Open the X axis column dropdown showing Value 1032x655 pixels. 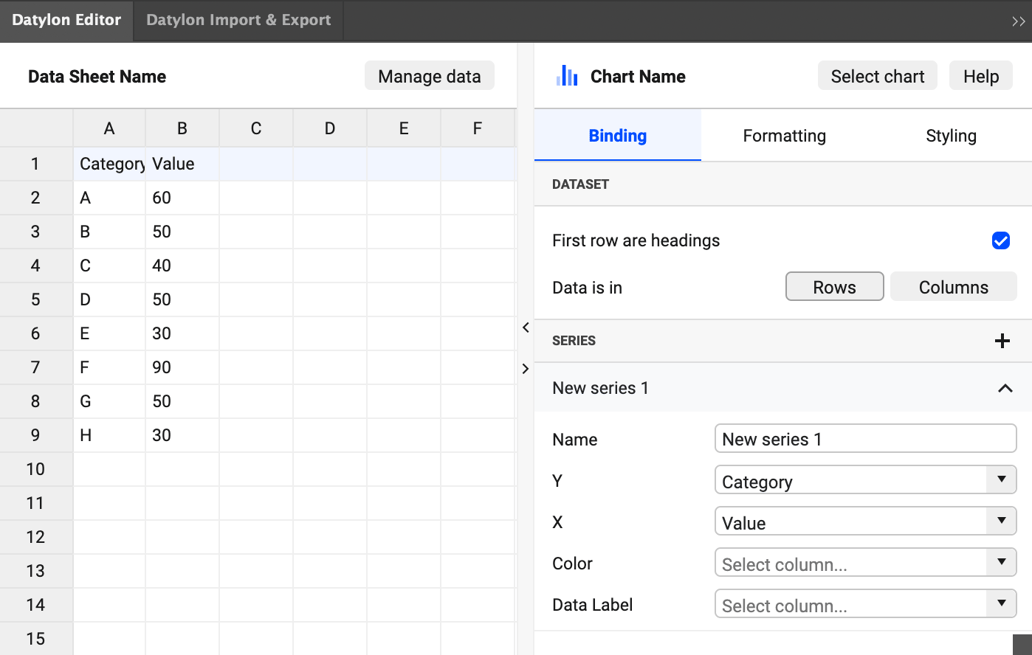(864, 521)
